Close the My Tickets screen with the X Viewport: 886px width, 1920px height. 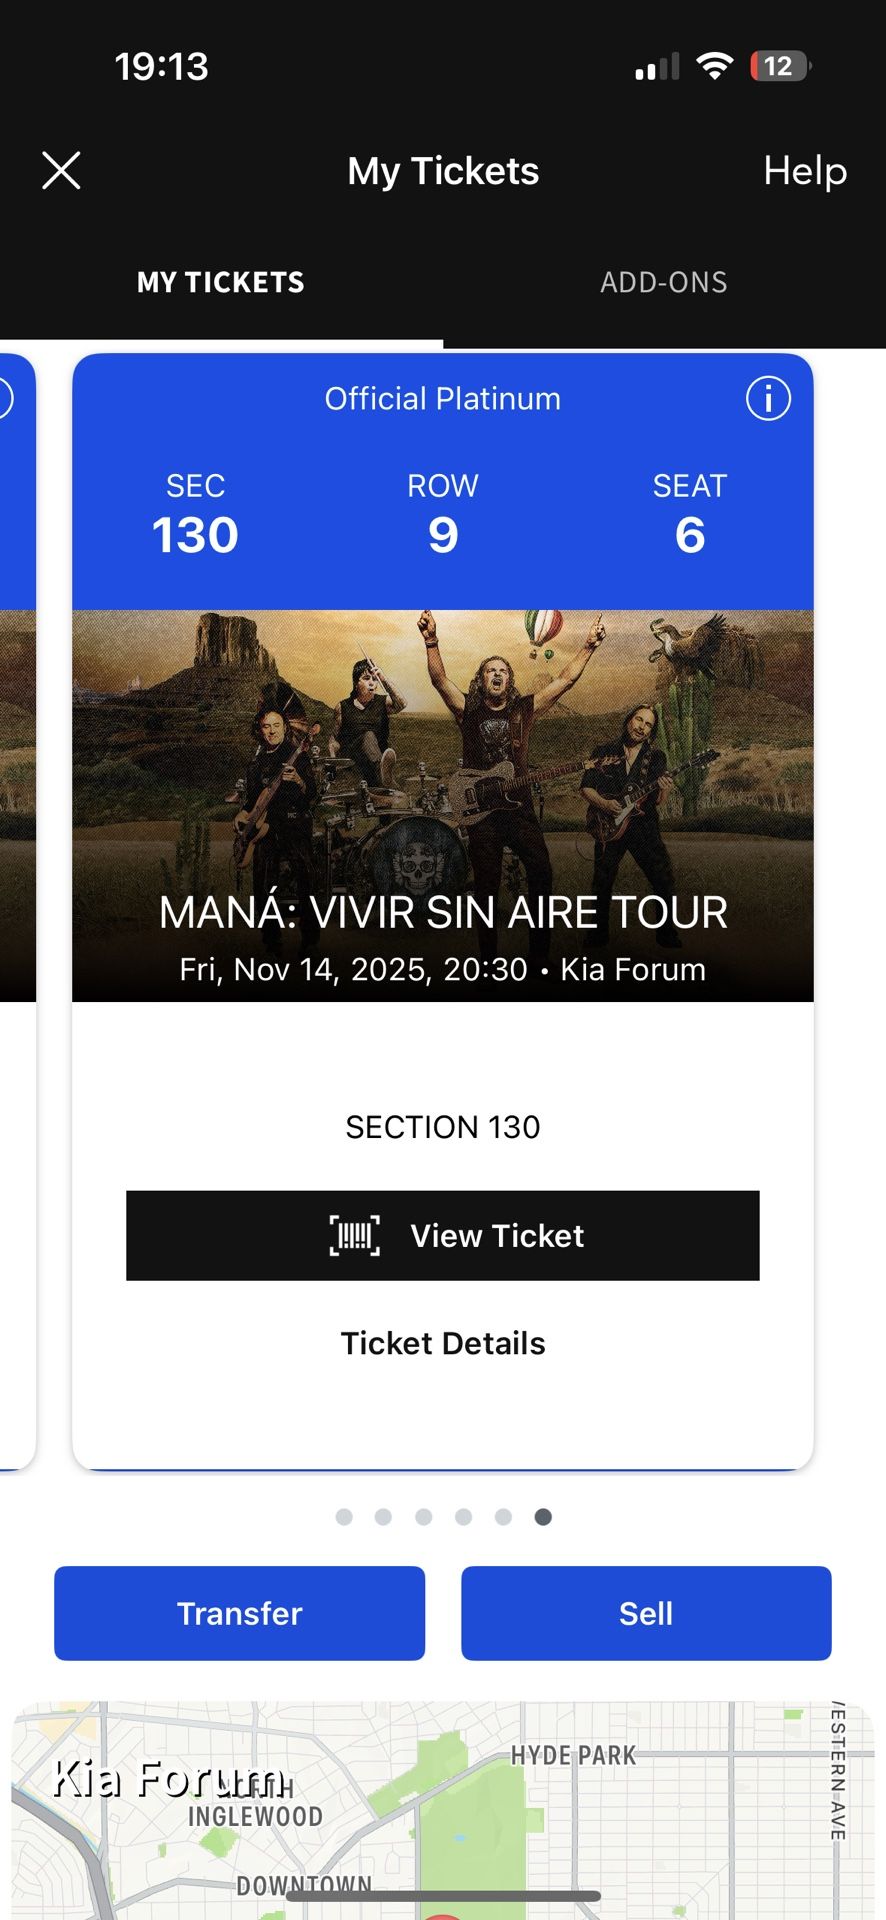(x=61, y=170)
